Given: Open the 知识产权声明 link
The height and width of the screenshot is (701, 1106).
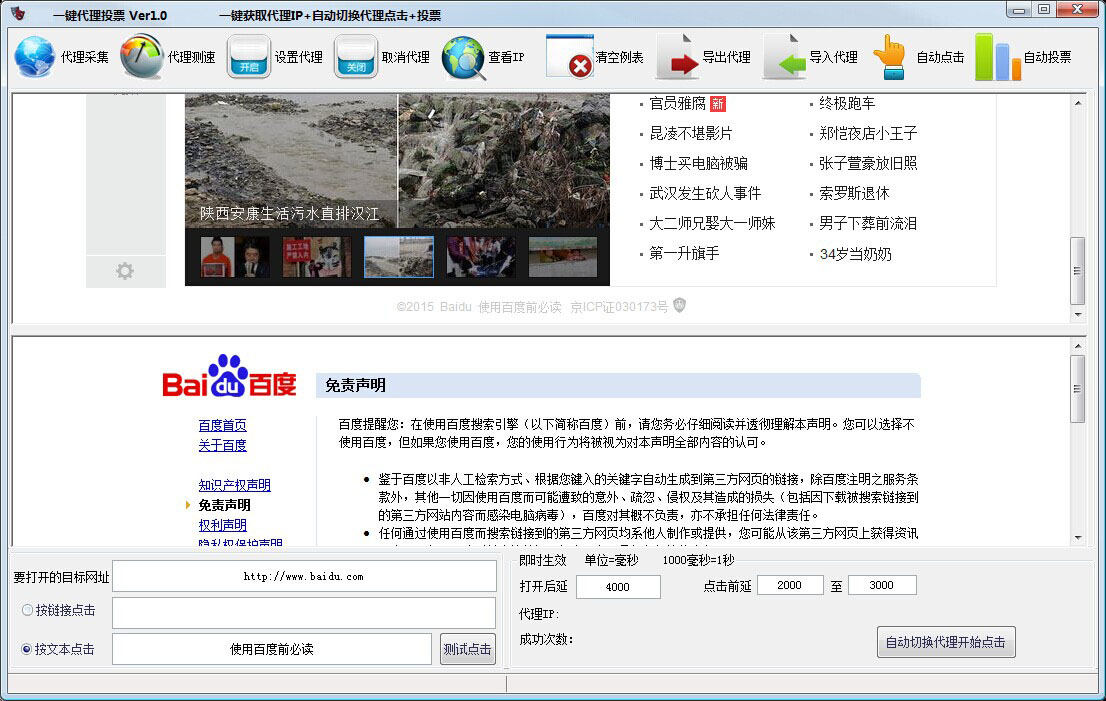Looking at the screenshot, I should click(234, 485).
